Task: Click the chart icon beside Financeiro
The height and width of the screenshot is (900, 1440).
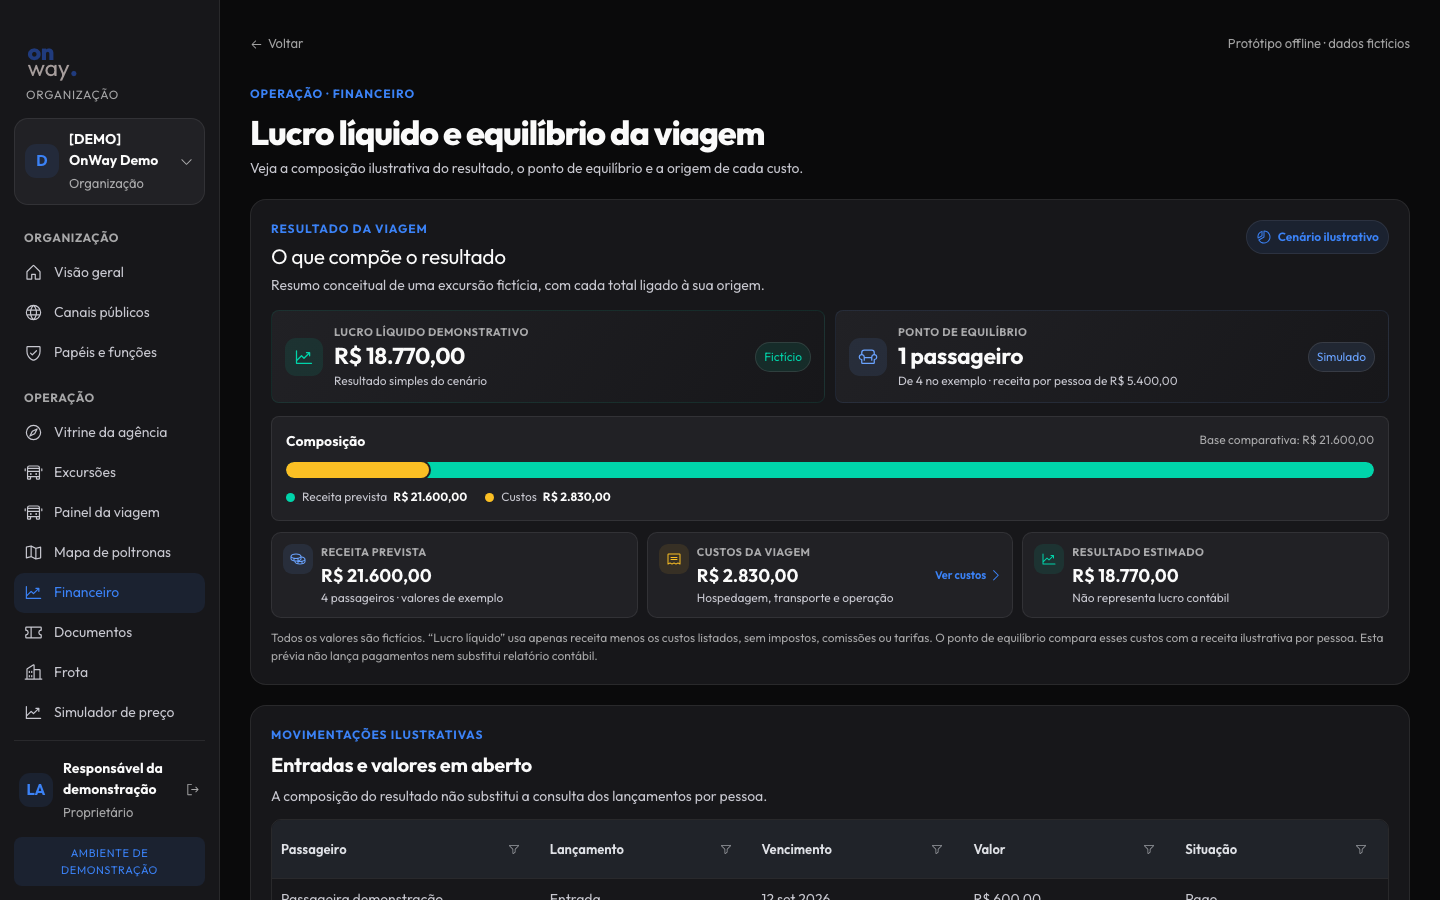Action: (33, 592)
